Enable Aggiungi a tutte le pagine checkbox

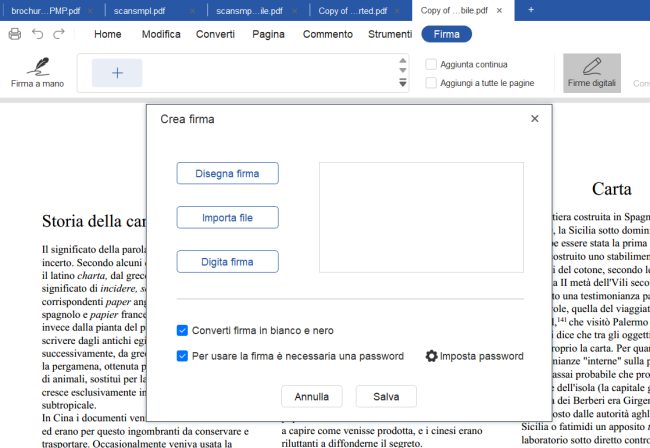coord(431,83)
